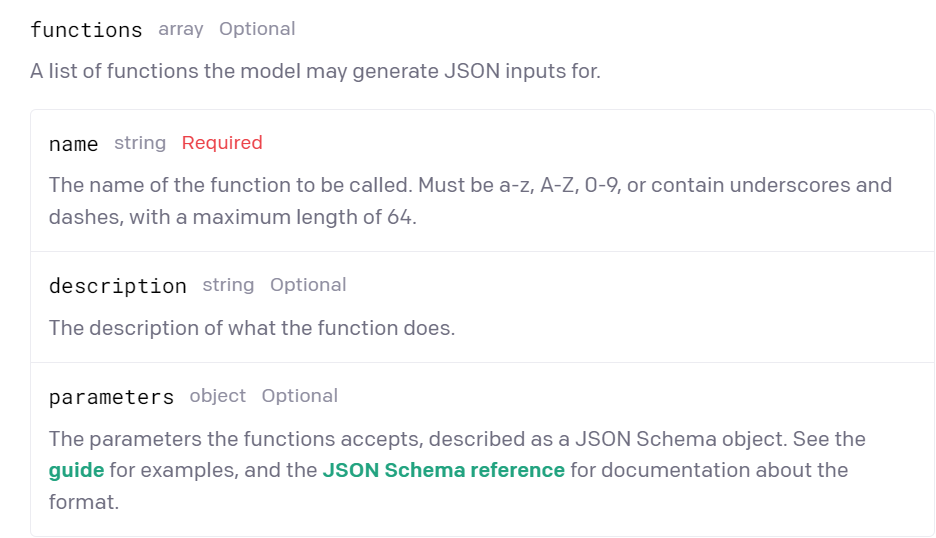Click the "A list of functions" summary sentence

click(315, 72)
